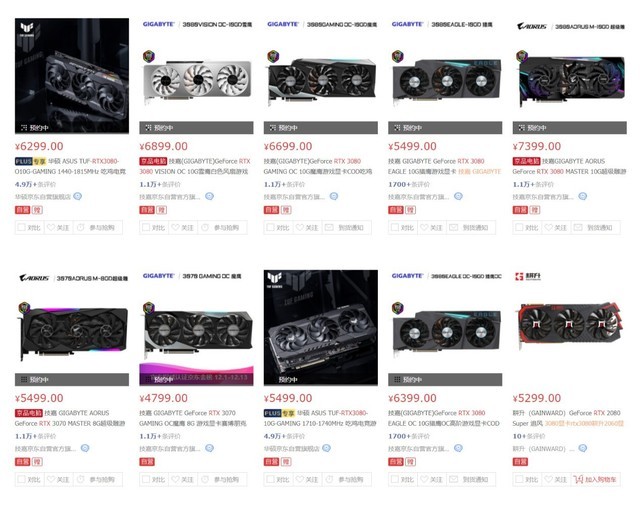Click the cart 加入购物车 icon on the Gainward listing

click(578, 479)
